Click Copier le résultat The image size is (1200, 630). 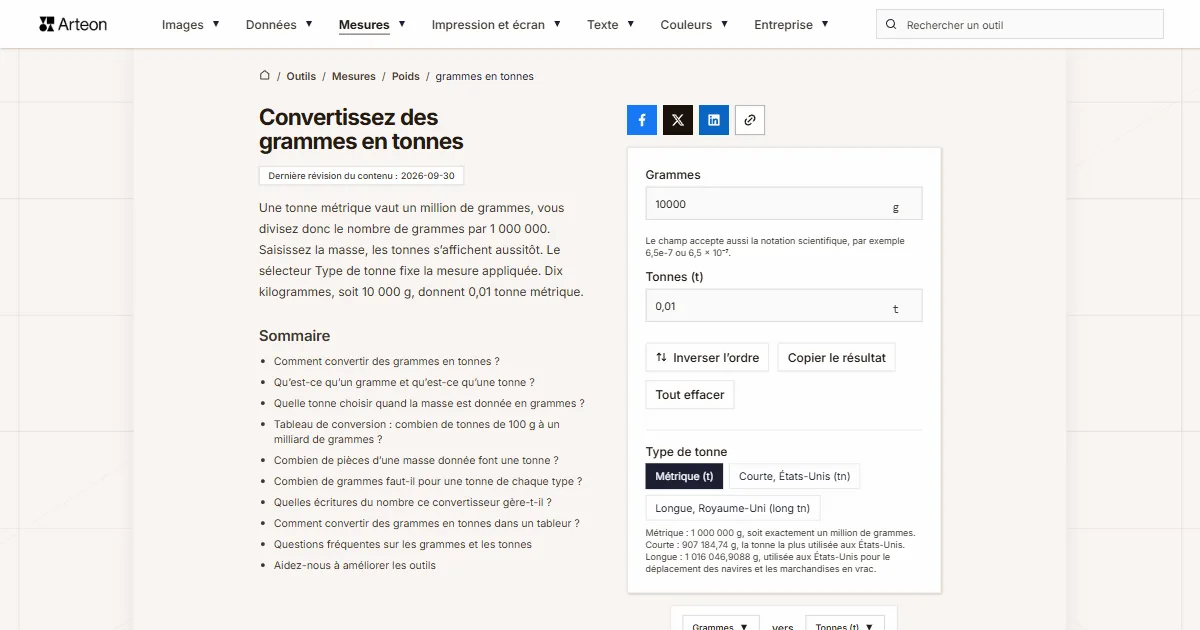point(836,358)
